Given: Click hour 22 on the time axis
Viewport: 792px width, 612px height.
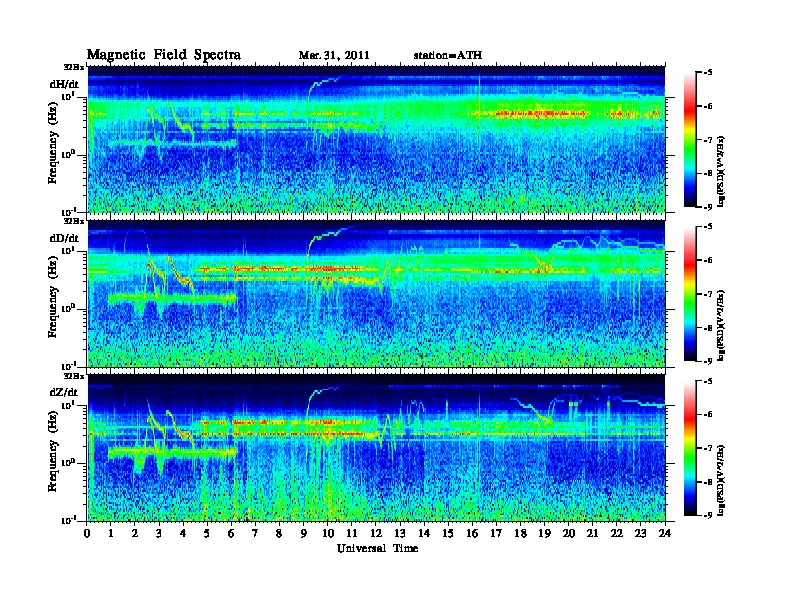Looking at the screenshot, I should (617, 533).
